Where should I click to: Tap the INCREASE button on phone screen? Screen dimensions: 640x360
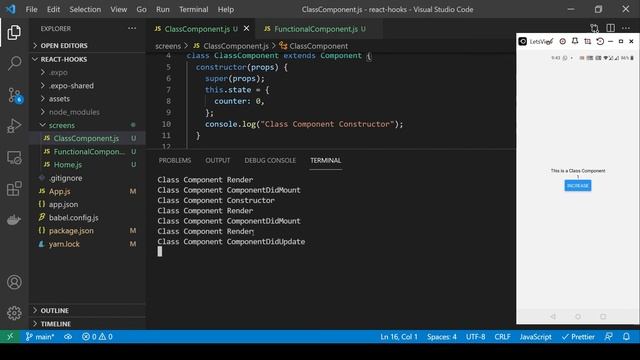click(578, 186)
